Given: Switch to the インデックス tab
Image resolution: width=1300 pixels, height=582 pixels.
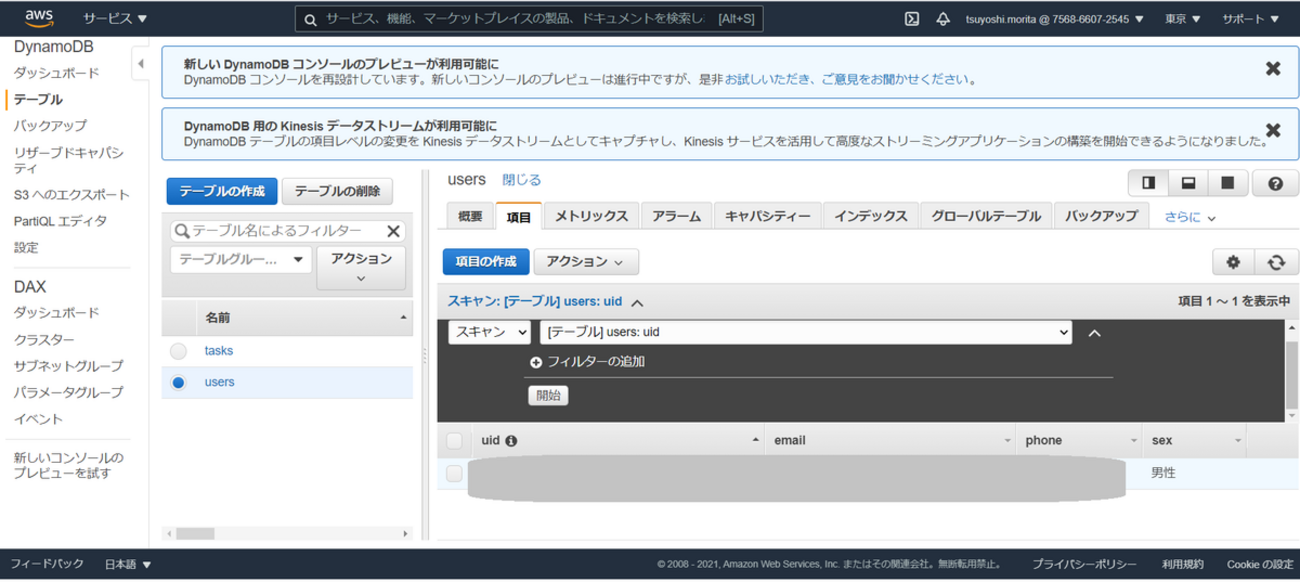Looking at the screenshot, I should [871, 216].
